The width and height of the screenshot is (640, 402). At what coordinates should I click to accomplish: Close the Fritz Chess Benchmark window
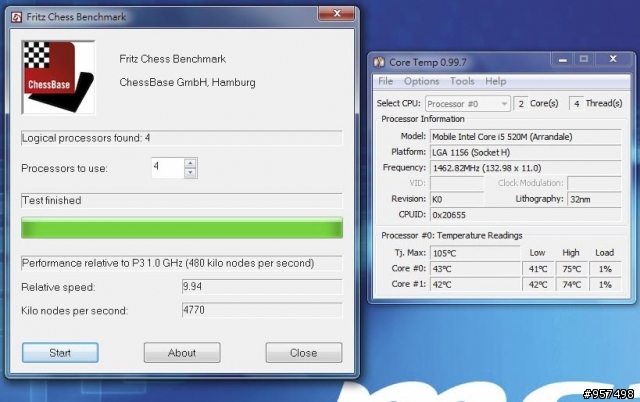(336, 14)
